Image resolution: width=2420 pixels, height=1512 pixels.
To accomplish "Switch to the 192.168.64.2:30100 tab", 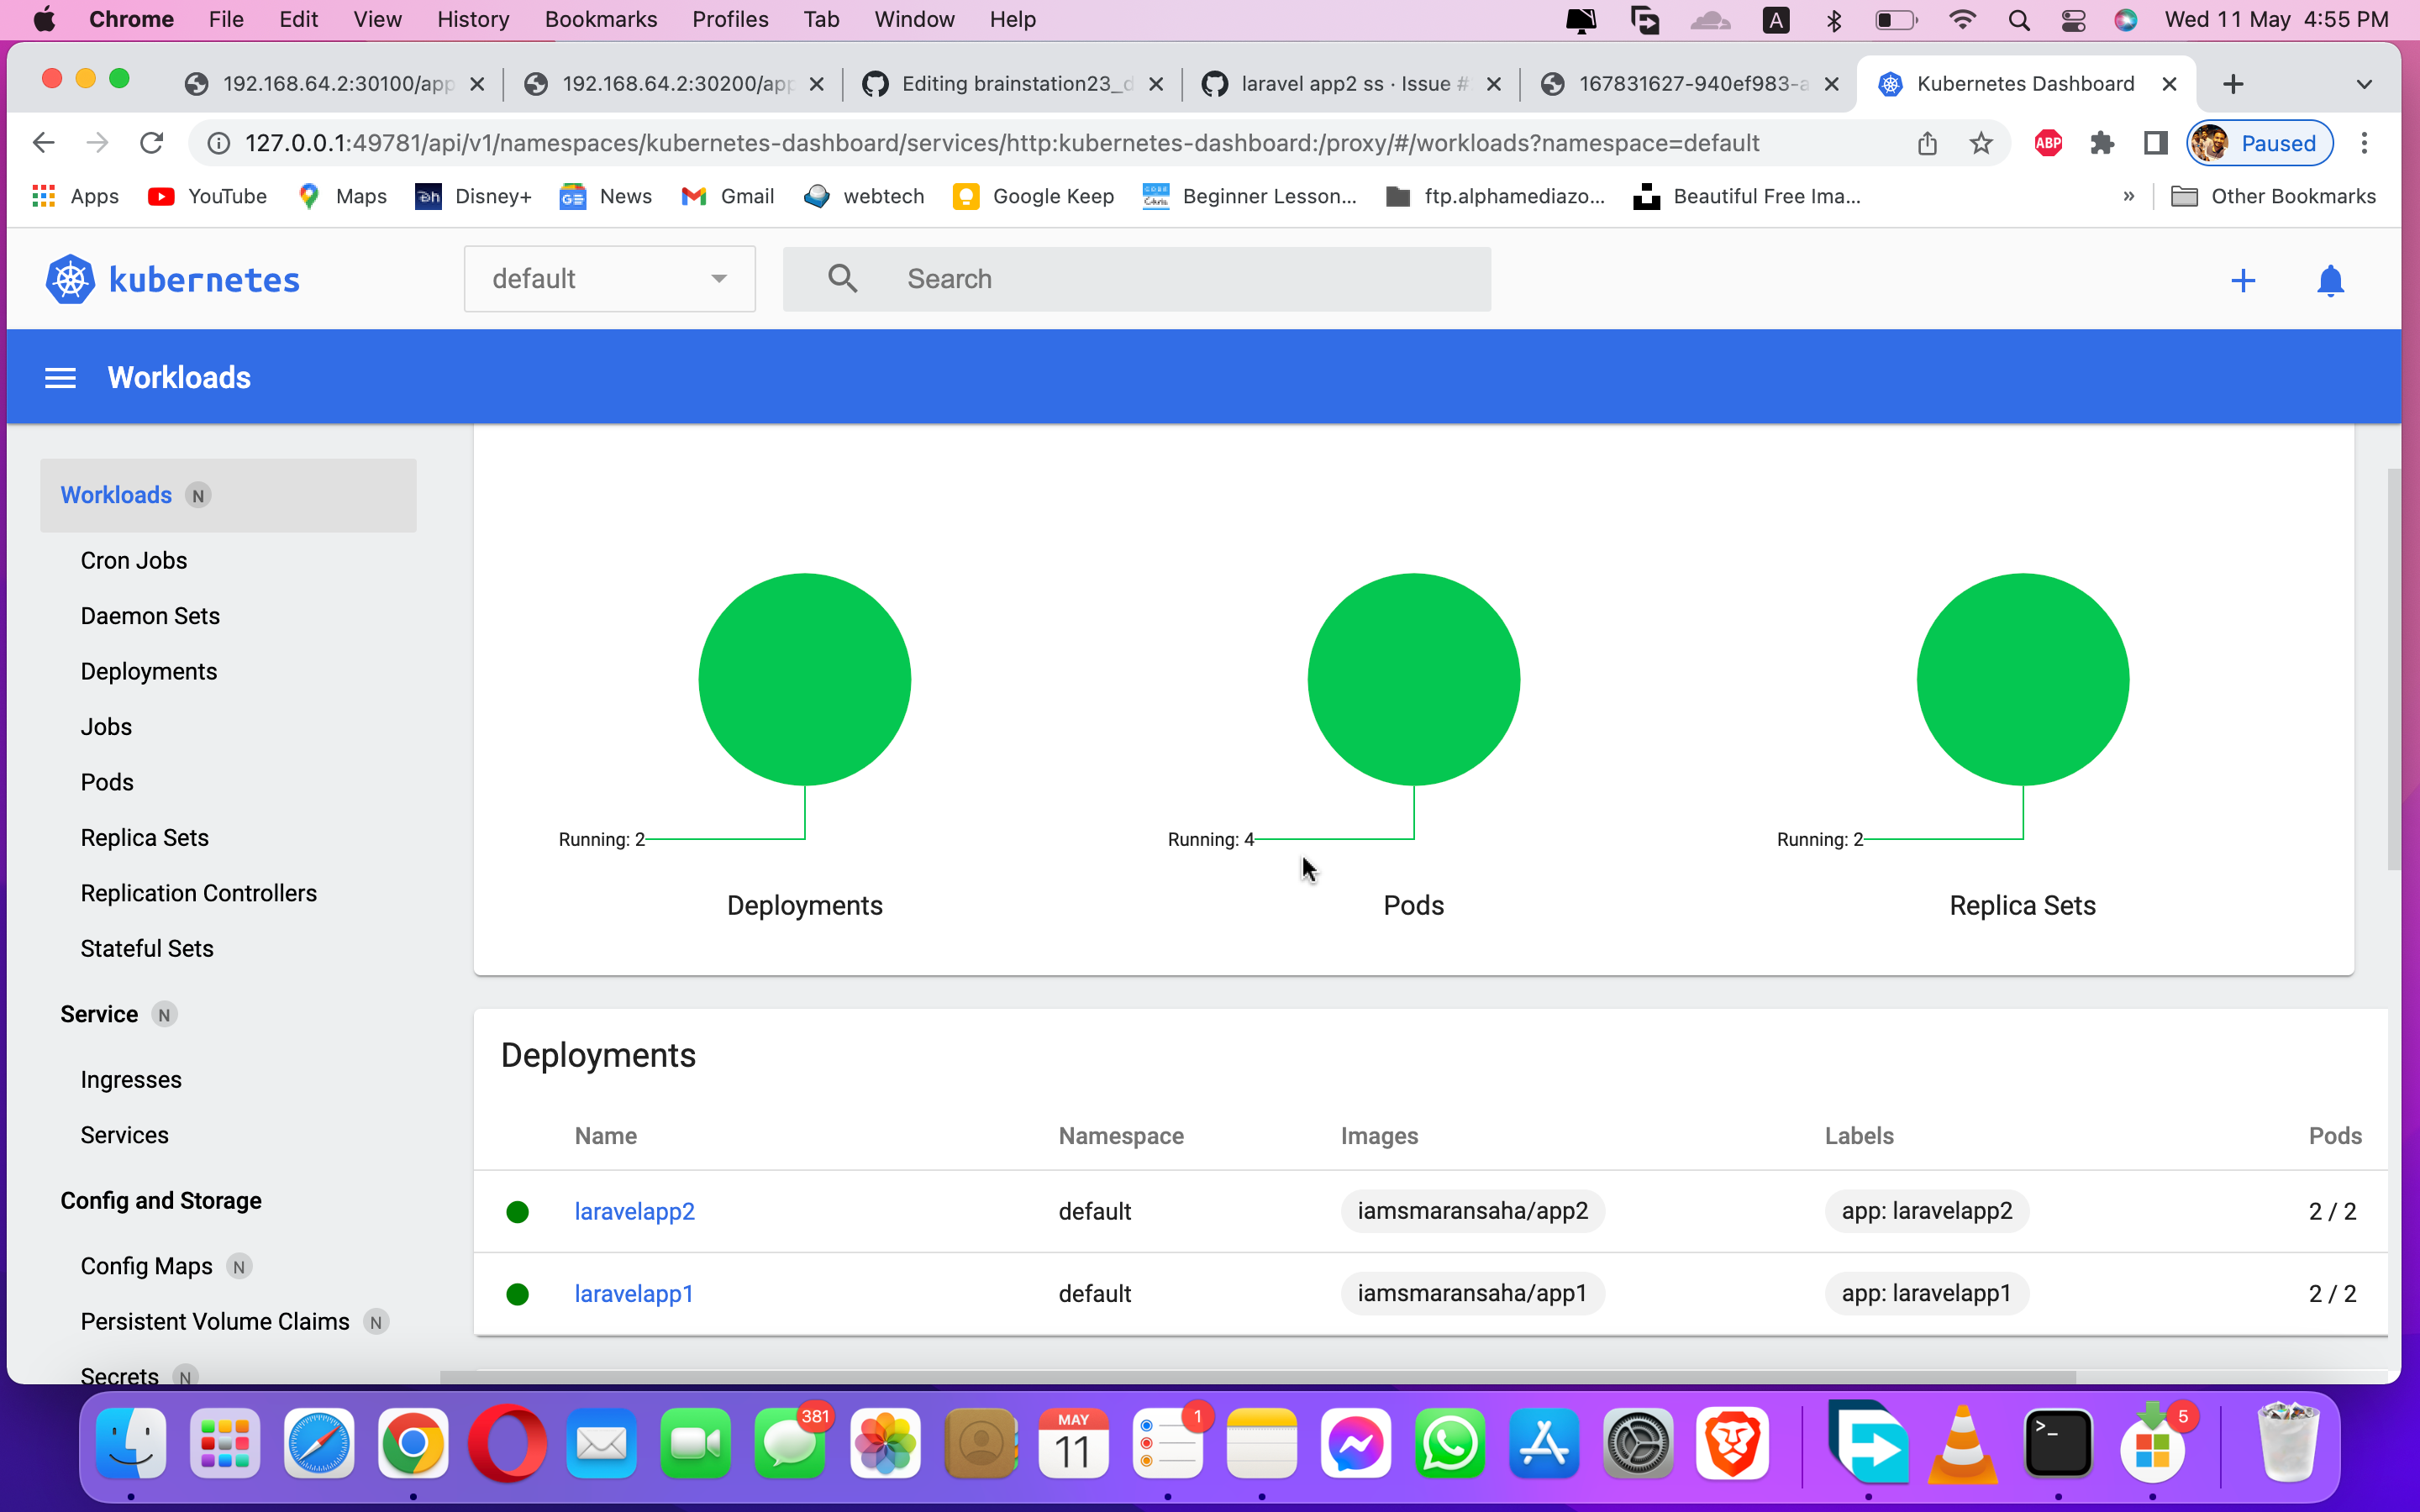I will pos(335,84).
